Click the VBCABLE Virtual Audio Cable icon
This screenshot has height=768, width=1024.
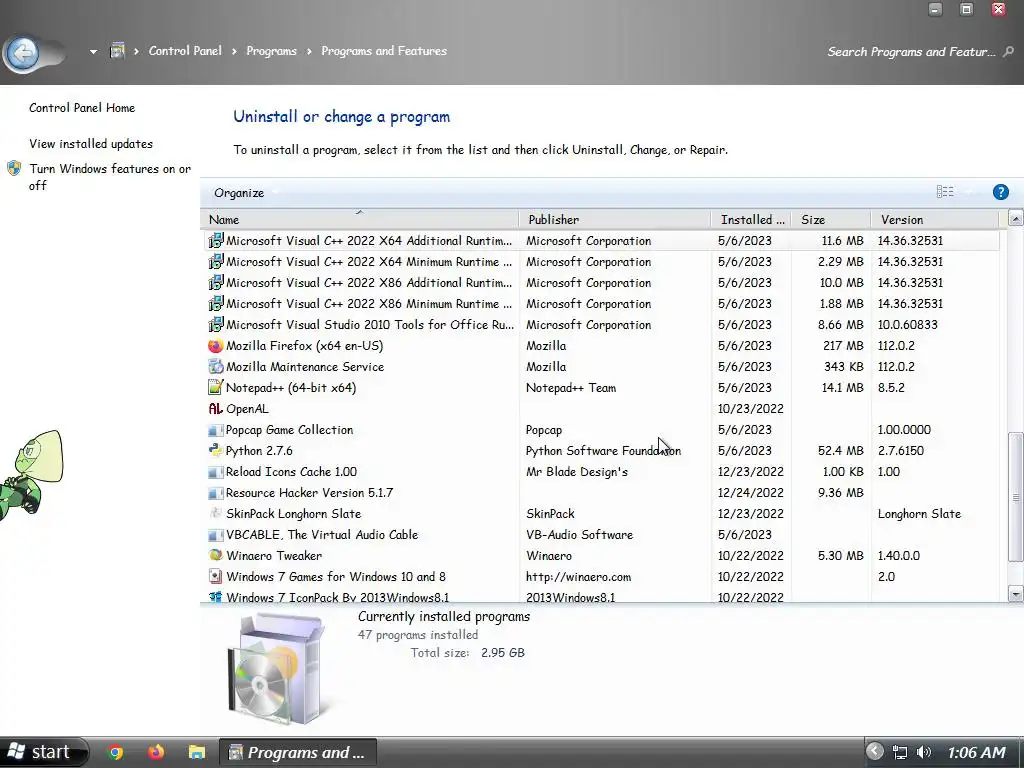point(216,535)
